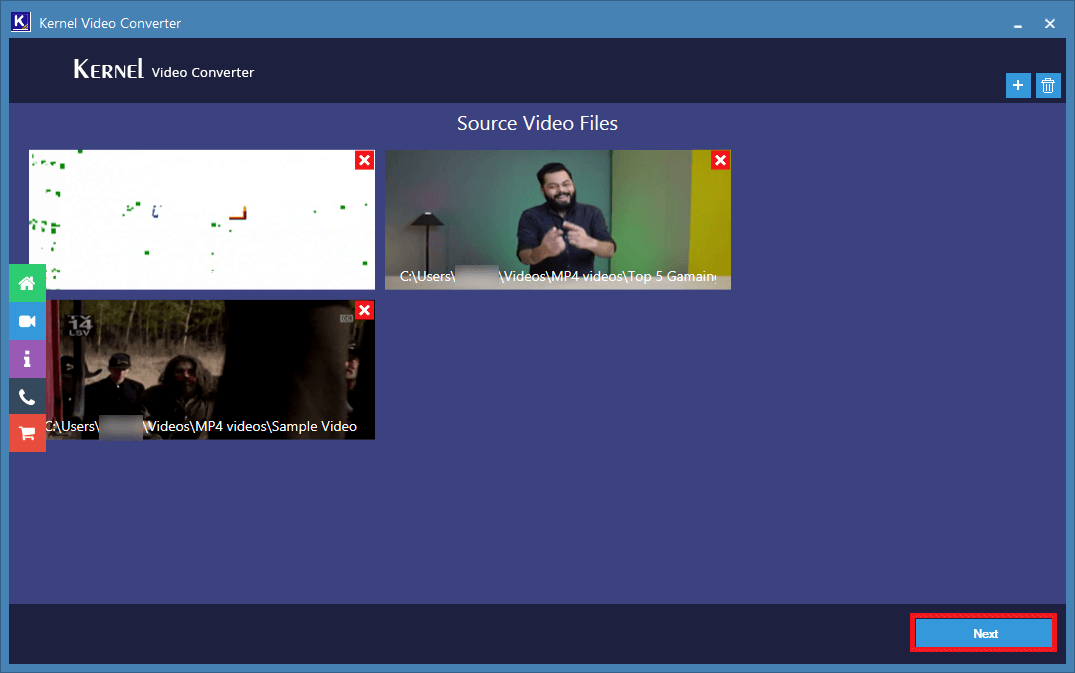Open the Home sidebar icon
This screenshot has width=1075, height=673.
[27, 283]
